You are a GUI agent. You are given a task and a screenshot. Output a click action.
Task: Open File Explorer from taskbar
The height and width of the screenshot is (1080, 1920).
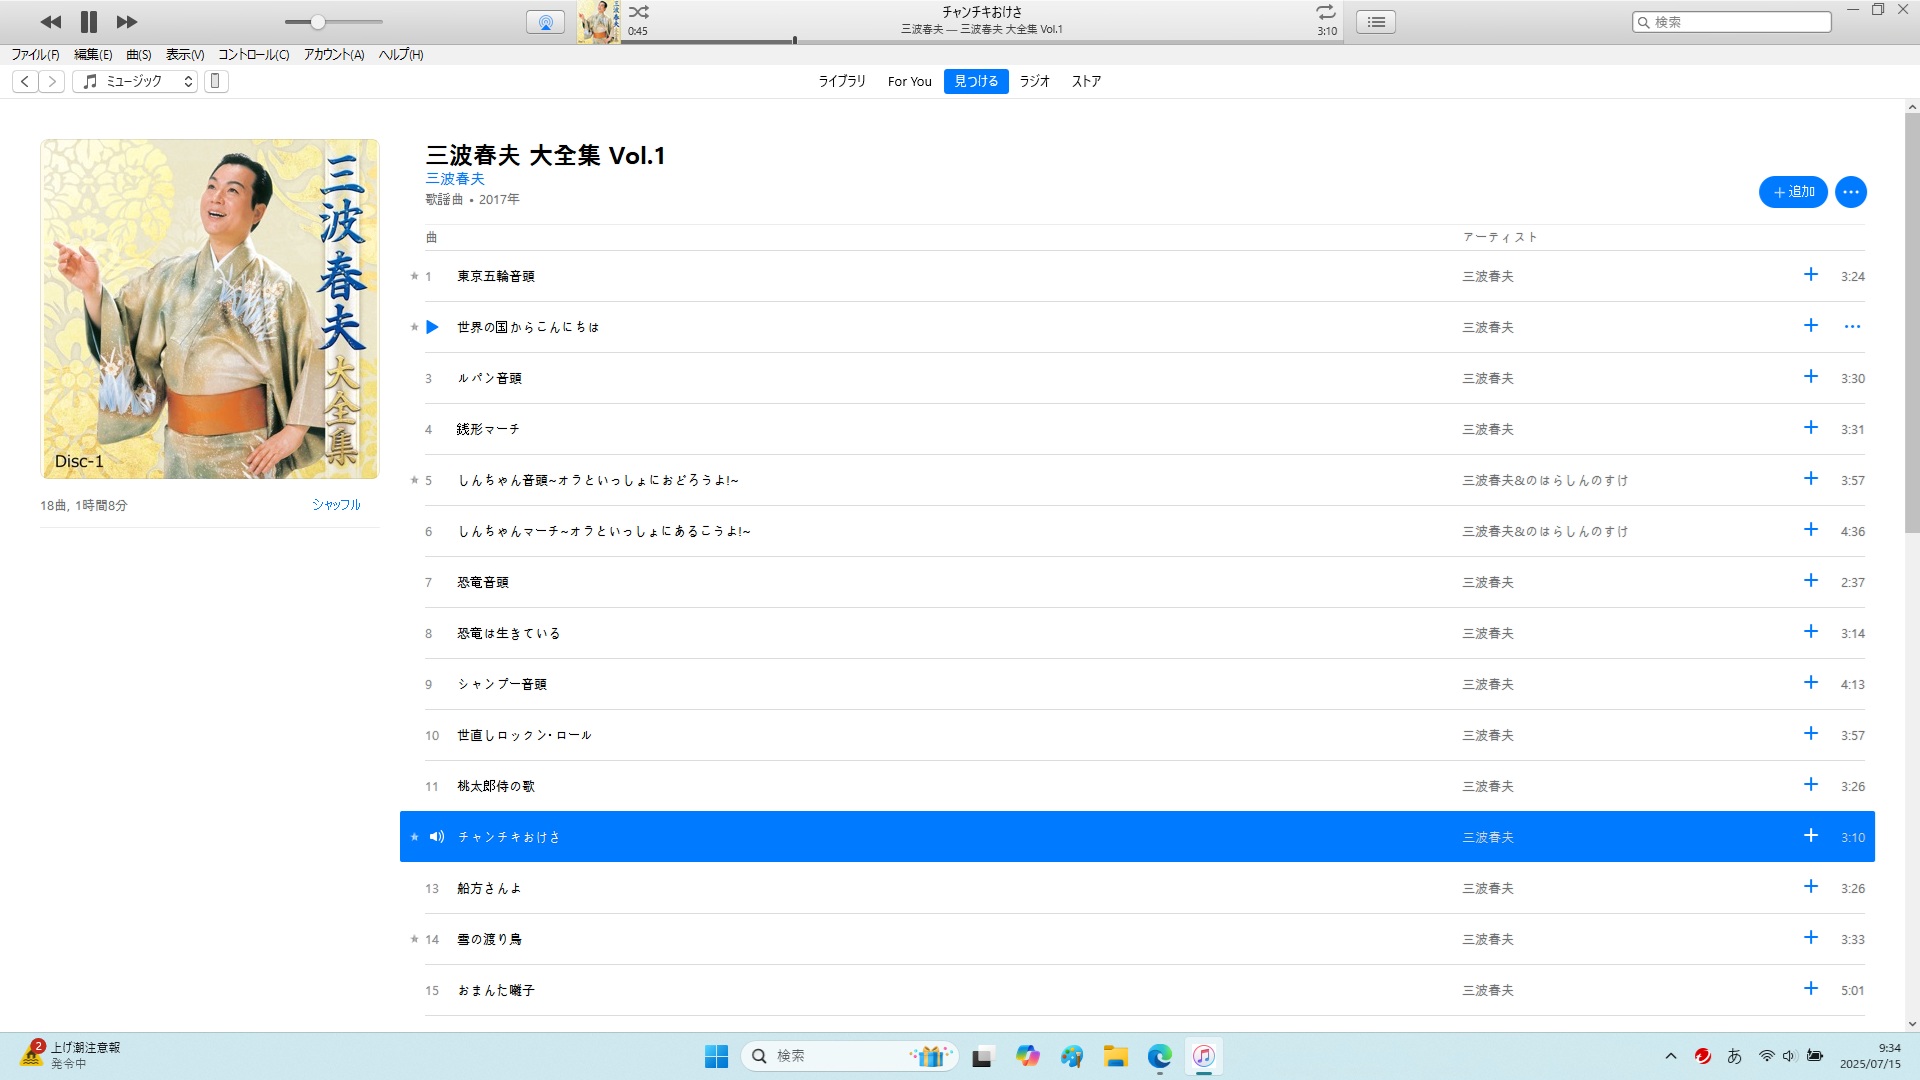point(1115,1056)
